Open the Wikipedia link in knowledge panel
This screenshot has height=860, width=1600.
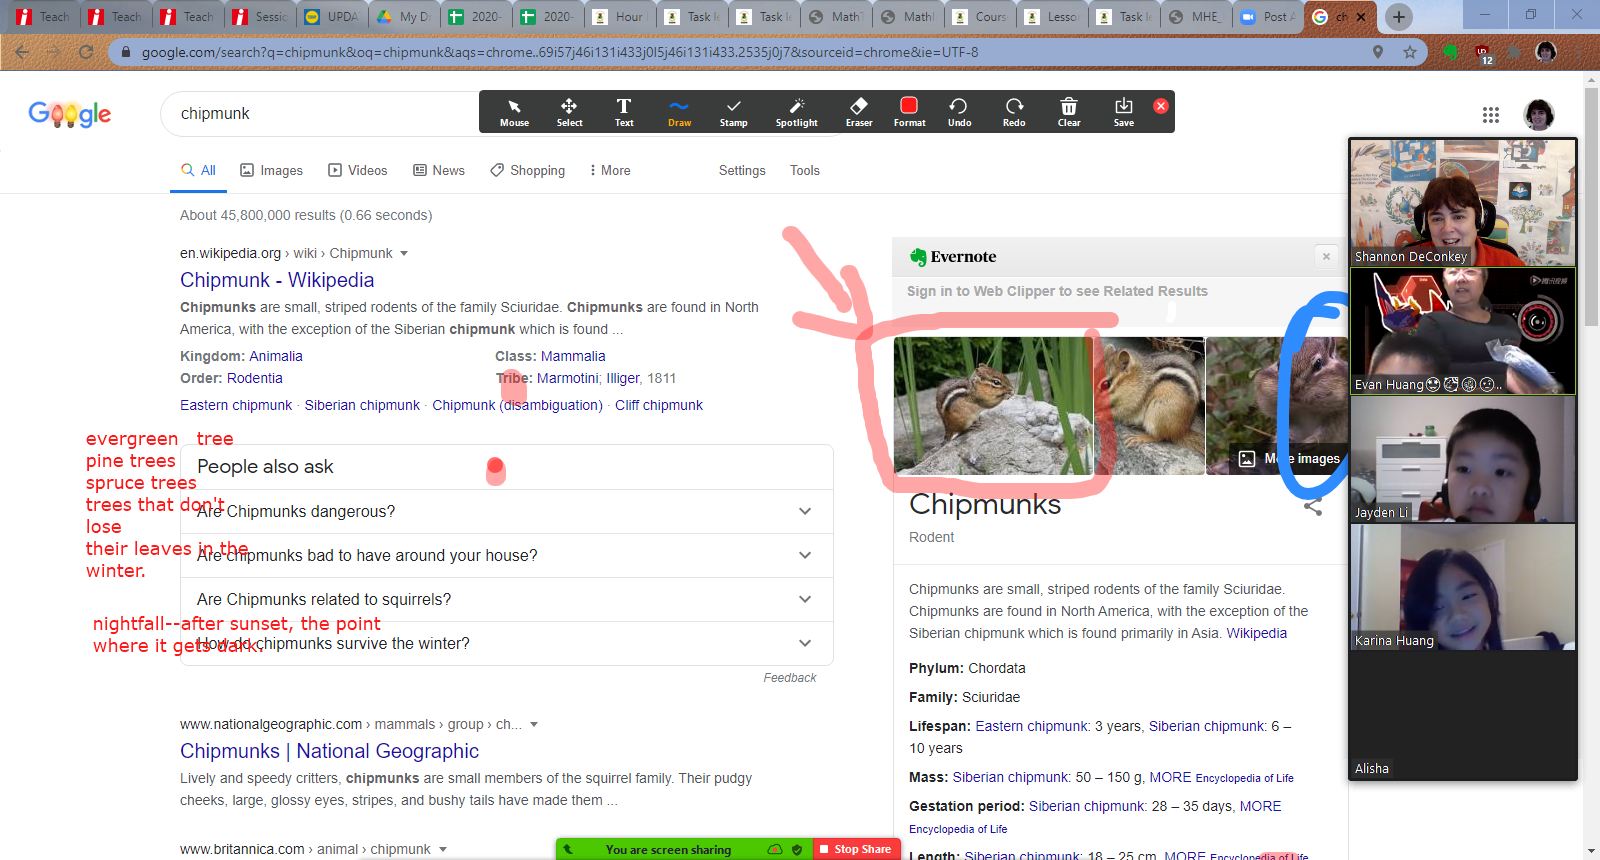pyautogui.click(x=1256, y=633)
